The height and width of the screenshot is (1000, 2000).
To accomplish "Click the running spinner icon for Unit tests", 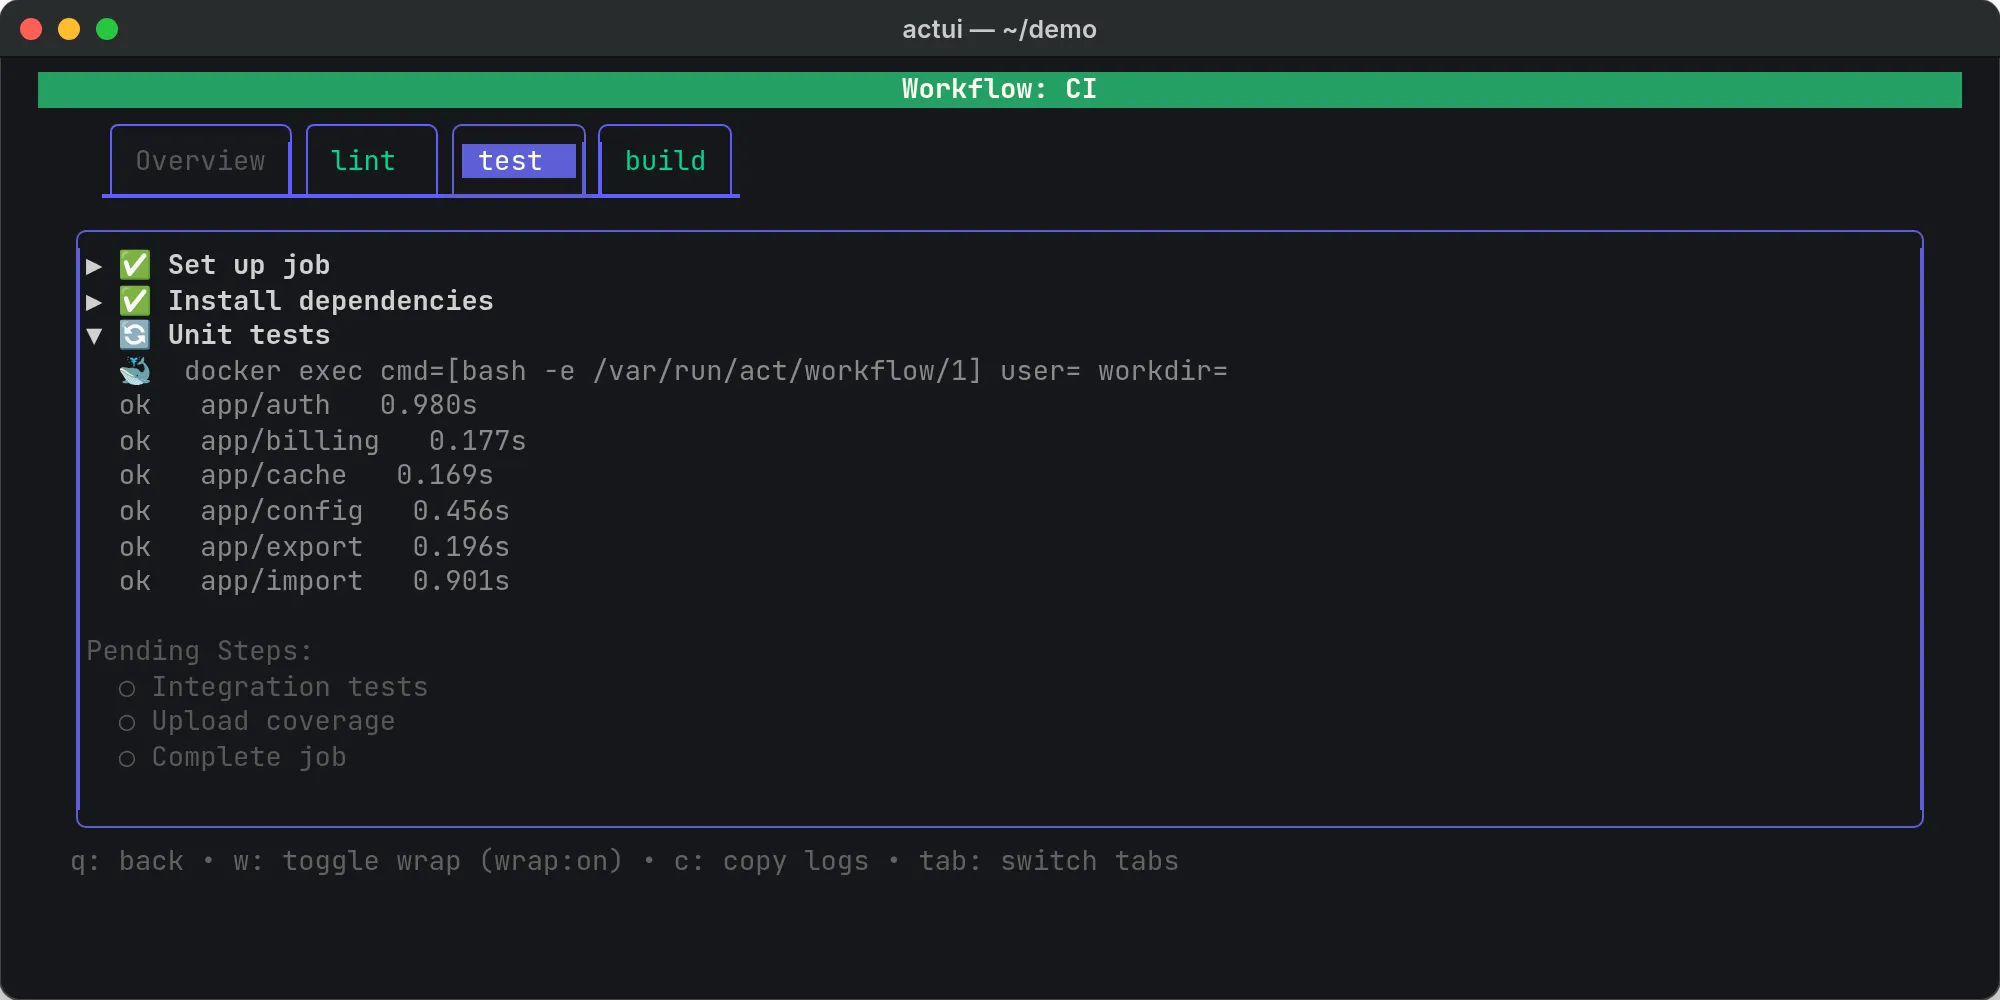I will click(135, 335).
